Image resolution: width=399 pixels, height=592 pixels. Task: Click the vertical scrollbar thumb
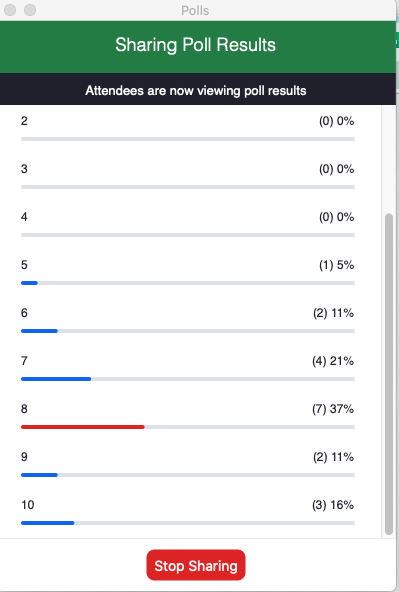point(389,374)
